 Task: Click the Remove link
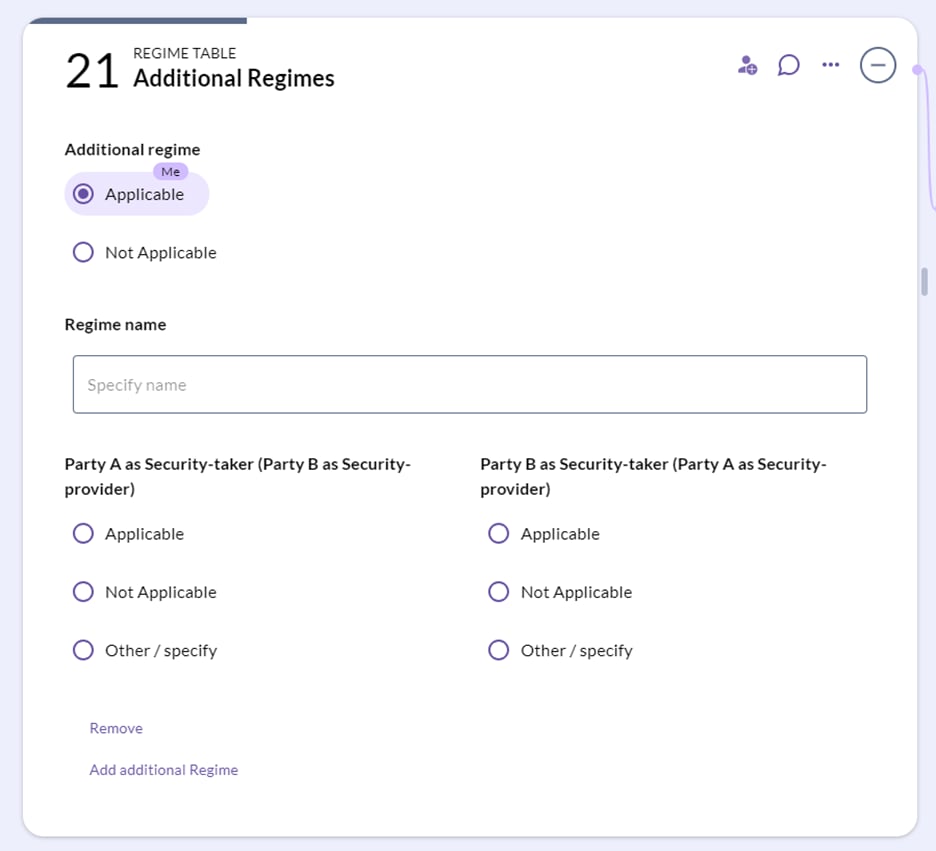(116, 728)
